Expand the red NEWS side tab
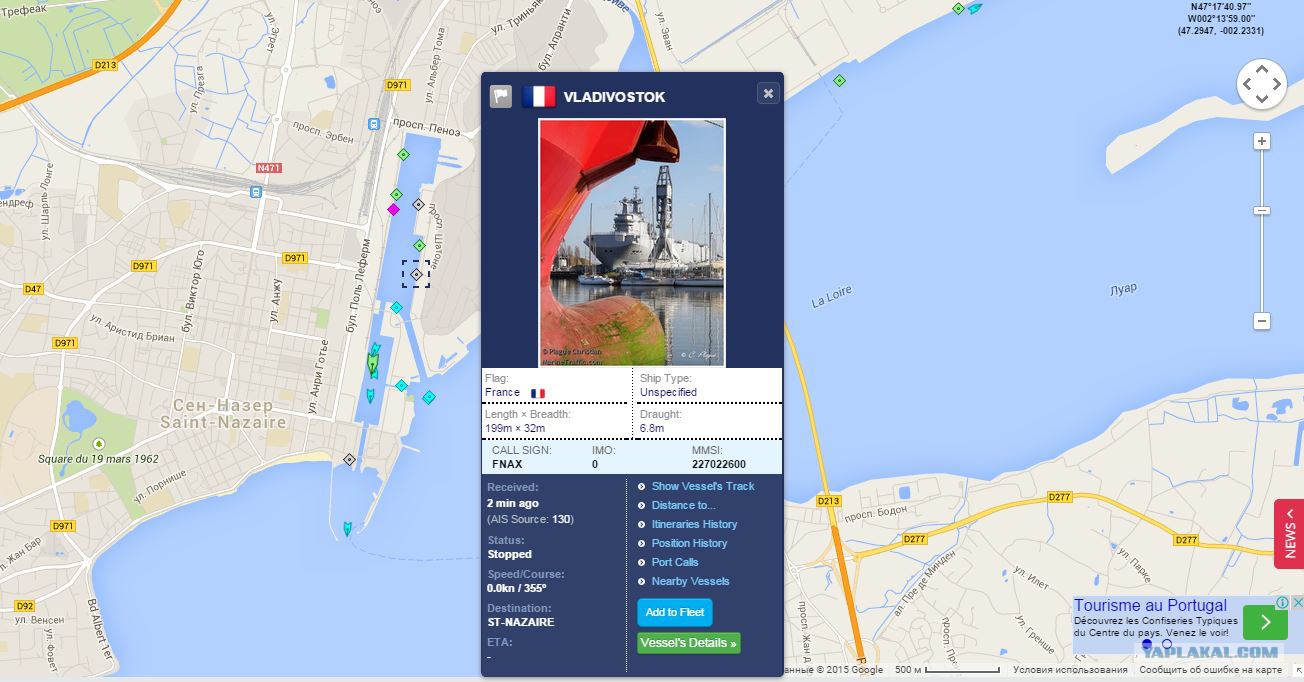The width and height of the screenshot is (1304, 682). pos(1289,534)
